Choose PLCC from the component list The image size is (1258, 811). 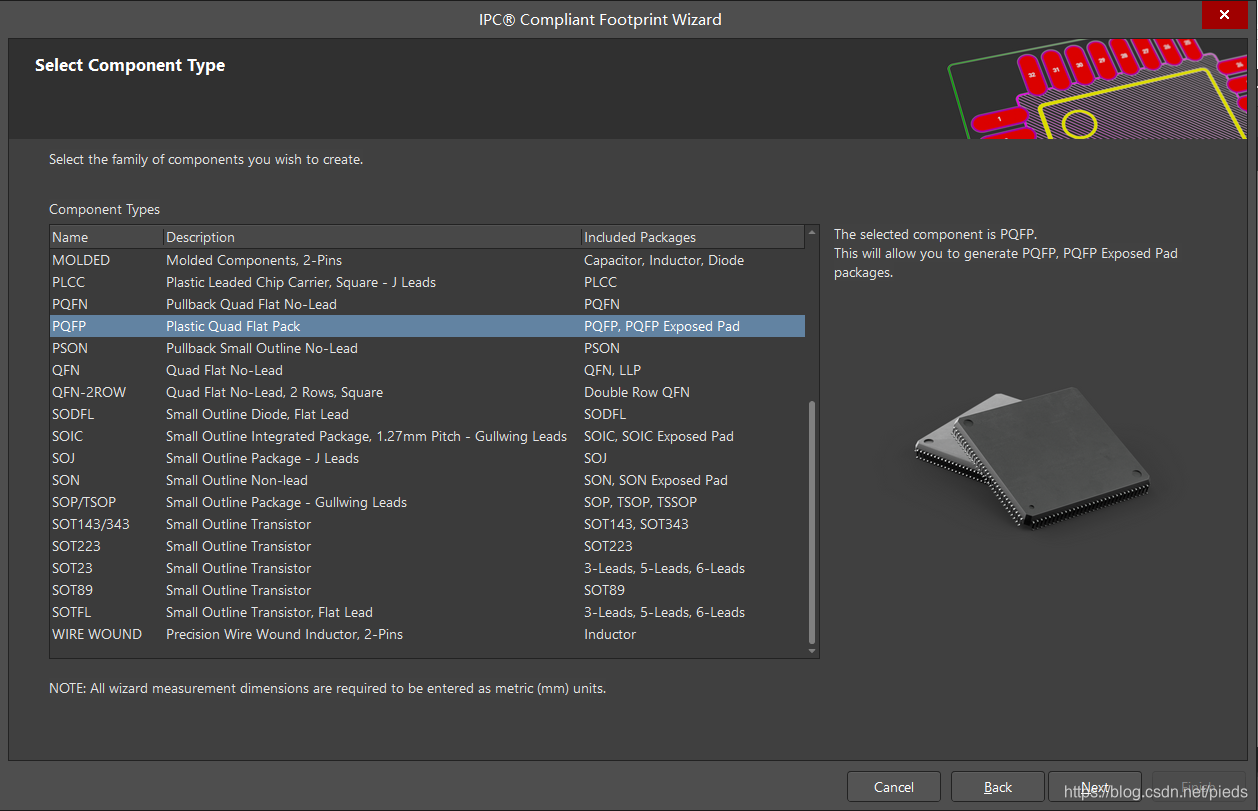point(69,282)
